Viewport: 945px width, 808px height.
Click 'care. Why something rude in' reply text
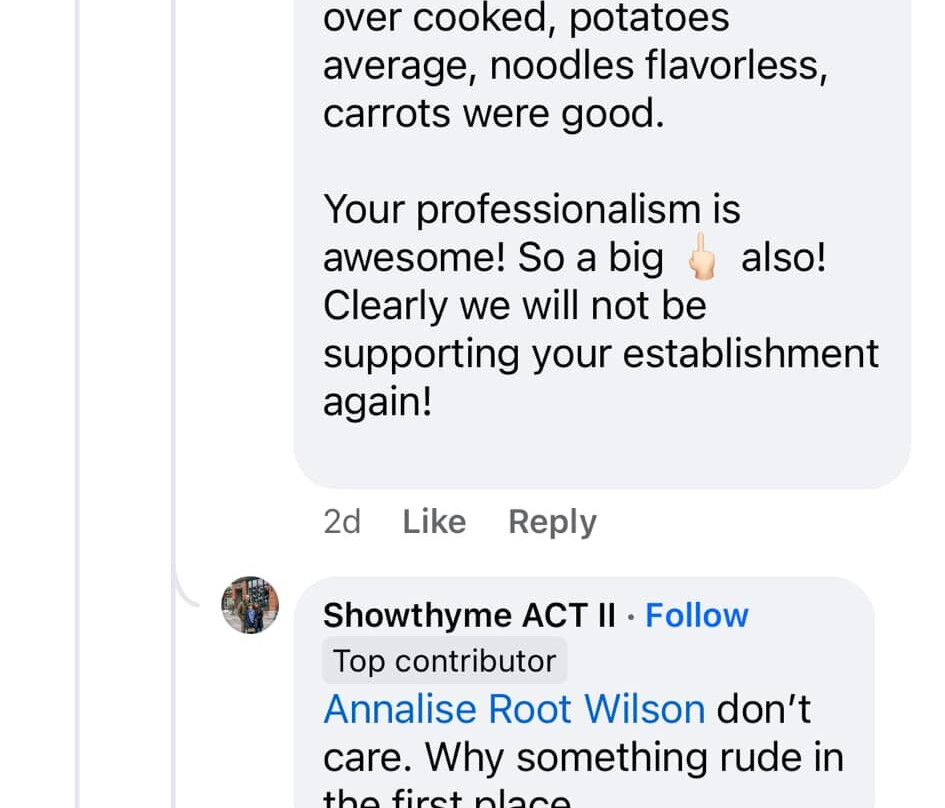tap(583, 757)
